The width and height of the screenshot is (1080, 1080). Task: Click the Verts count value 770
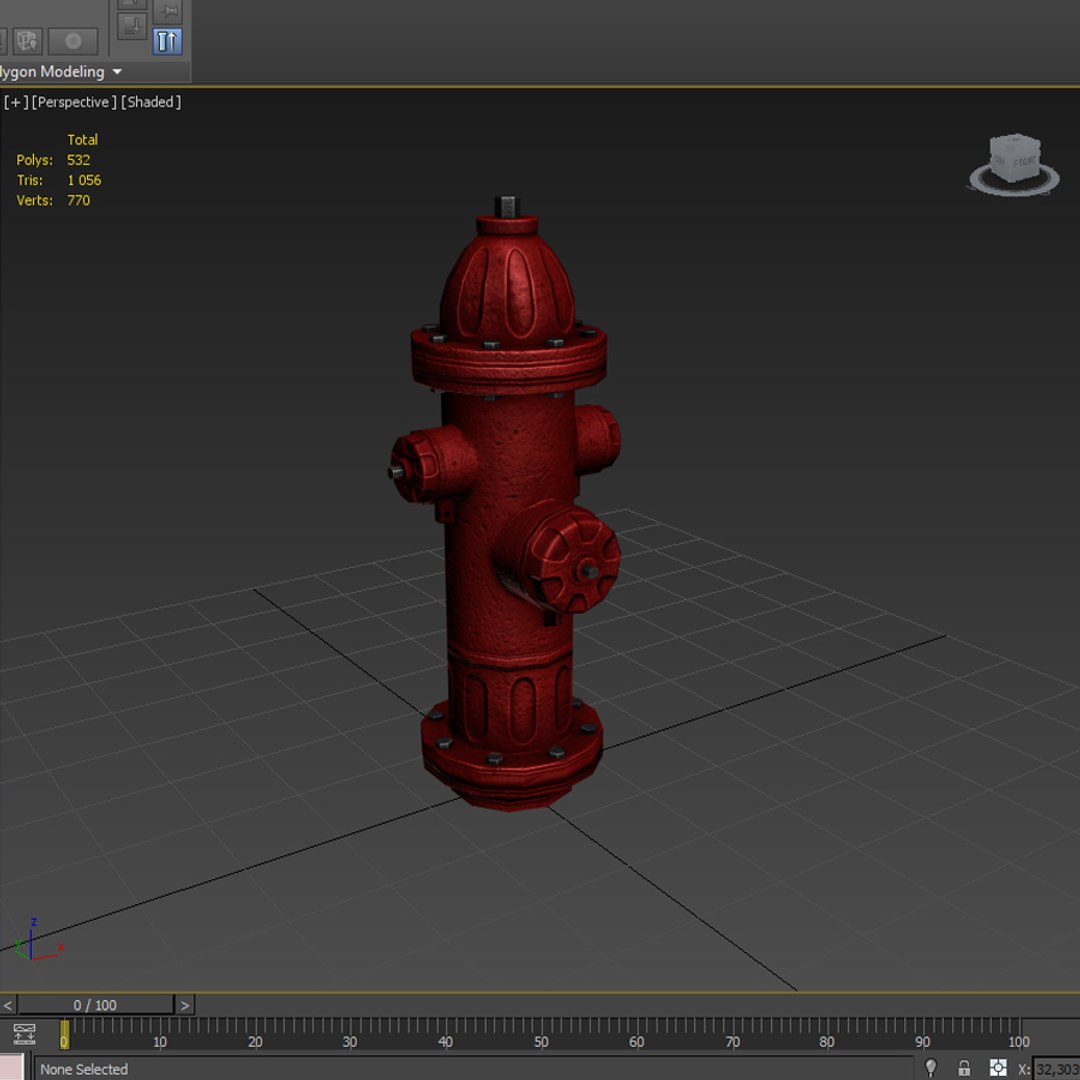coord(79,200)
